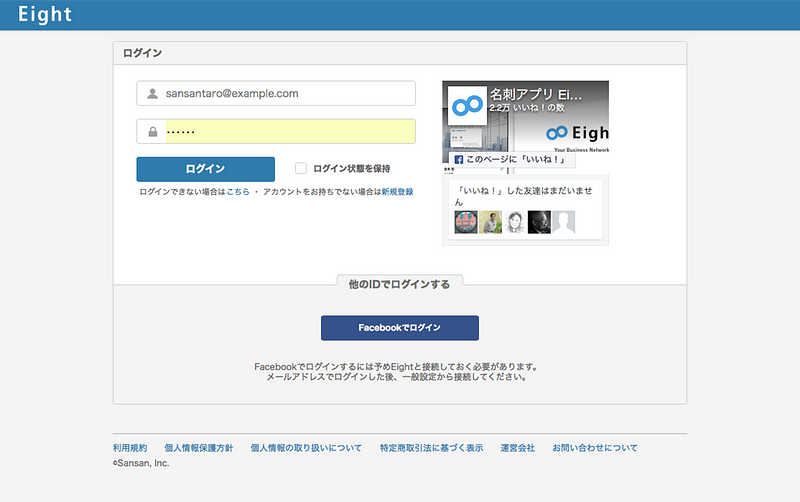
Task: Open 個人情報の取り扱いについて footer link
Action: click(x=306, y=448)
